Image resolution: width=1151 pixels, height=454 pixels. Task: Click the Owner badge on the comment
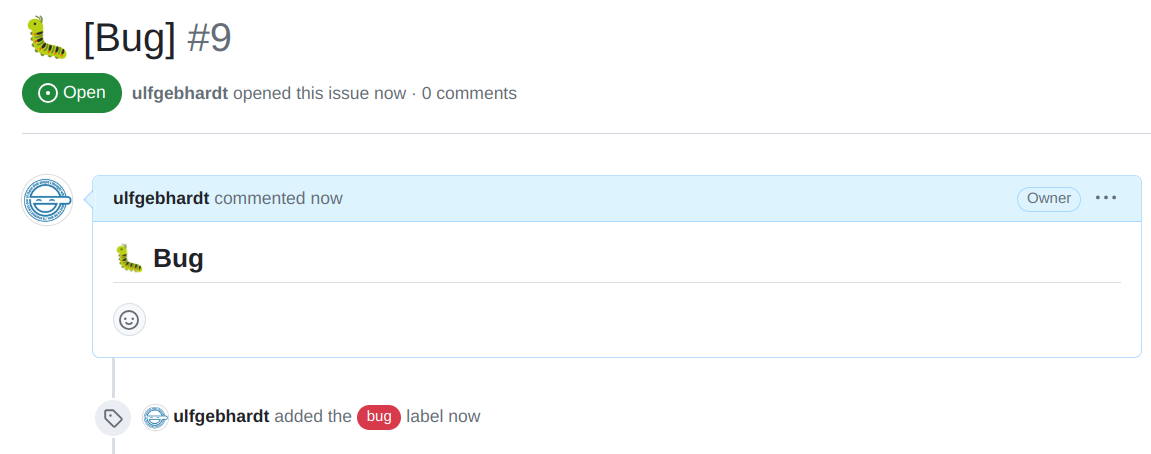click(x=1049, y=198)
